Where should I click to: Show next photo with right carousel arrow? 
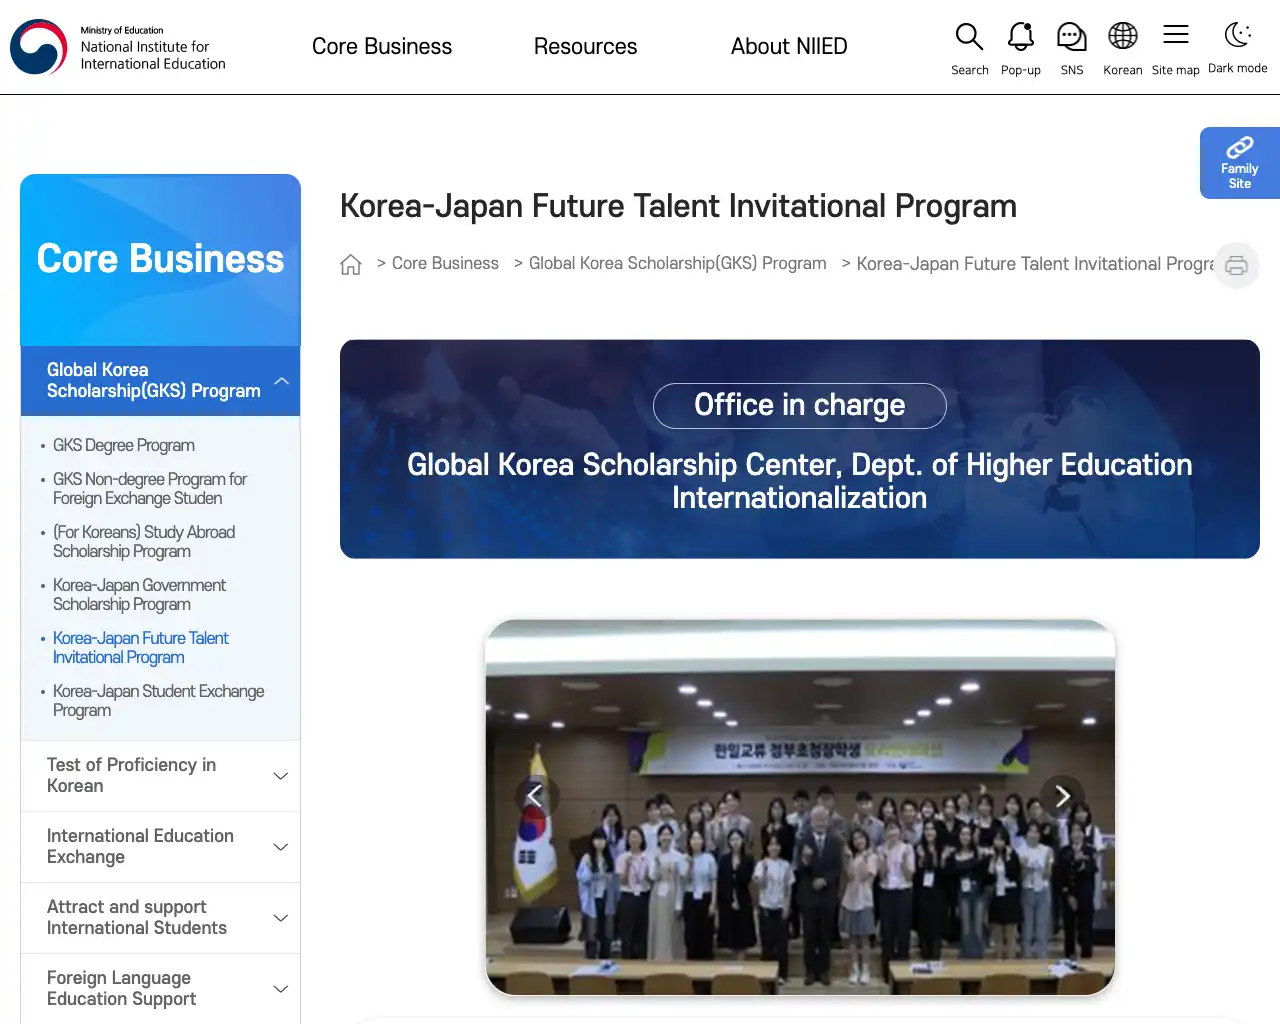click(1062, 796)
